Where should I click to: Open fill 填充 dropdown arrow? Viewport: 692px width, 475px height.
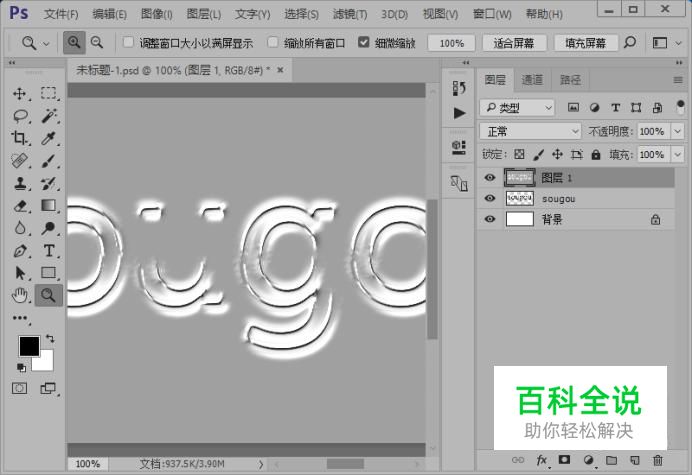678,154
